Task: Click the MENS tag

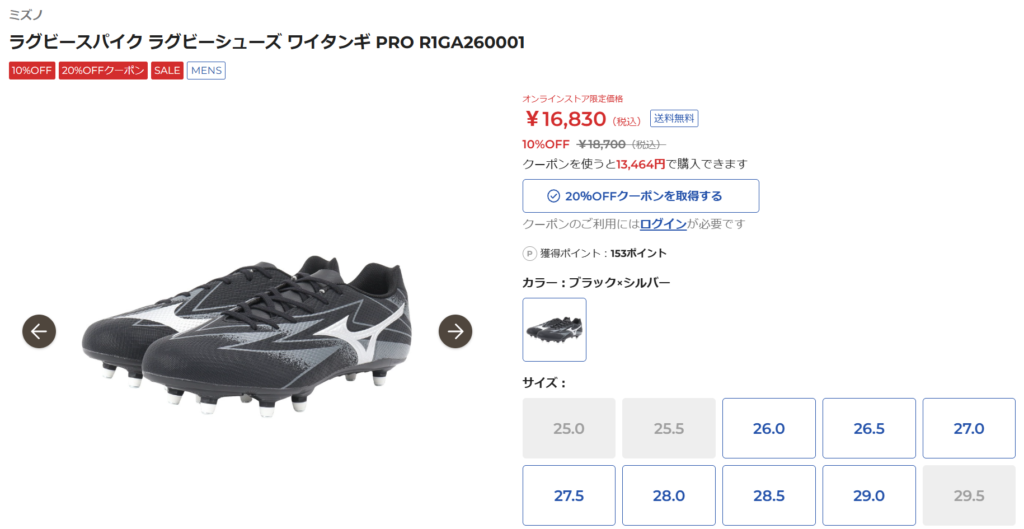Action: pos(206,71)
